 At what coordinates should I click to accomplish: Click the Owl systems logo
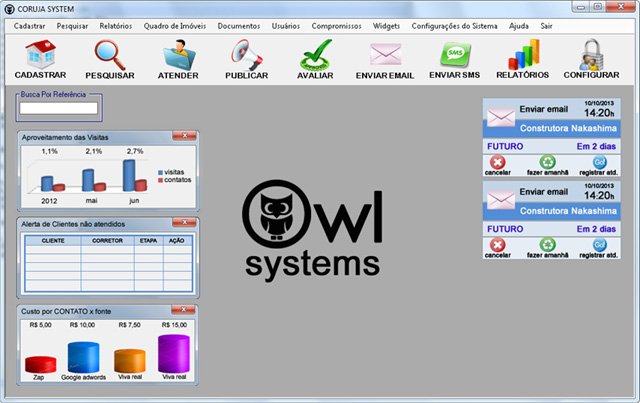coord(312,230)
